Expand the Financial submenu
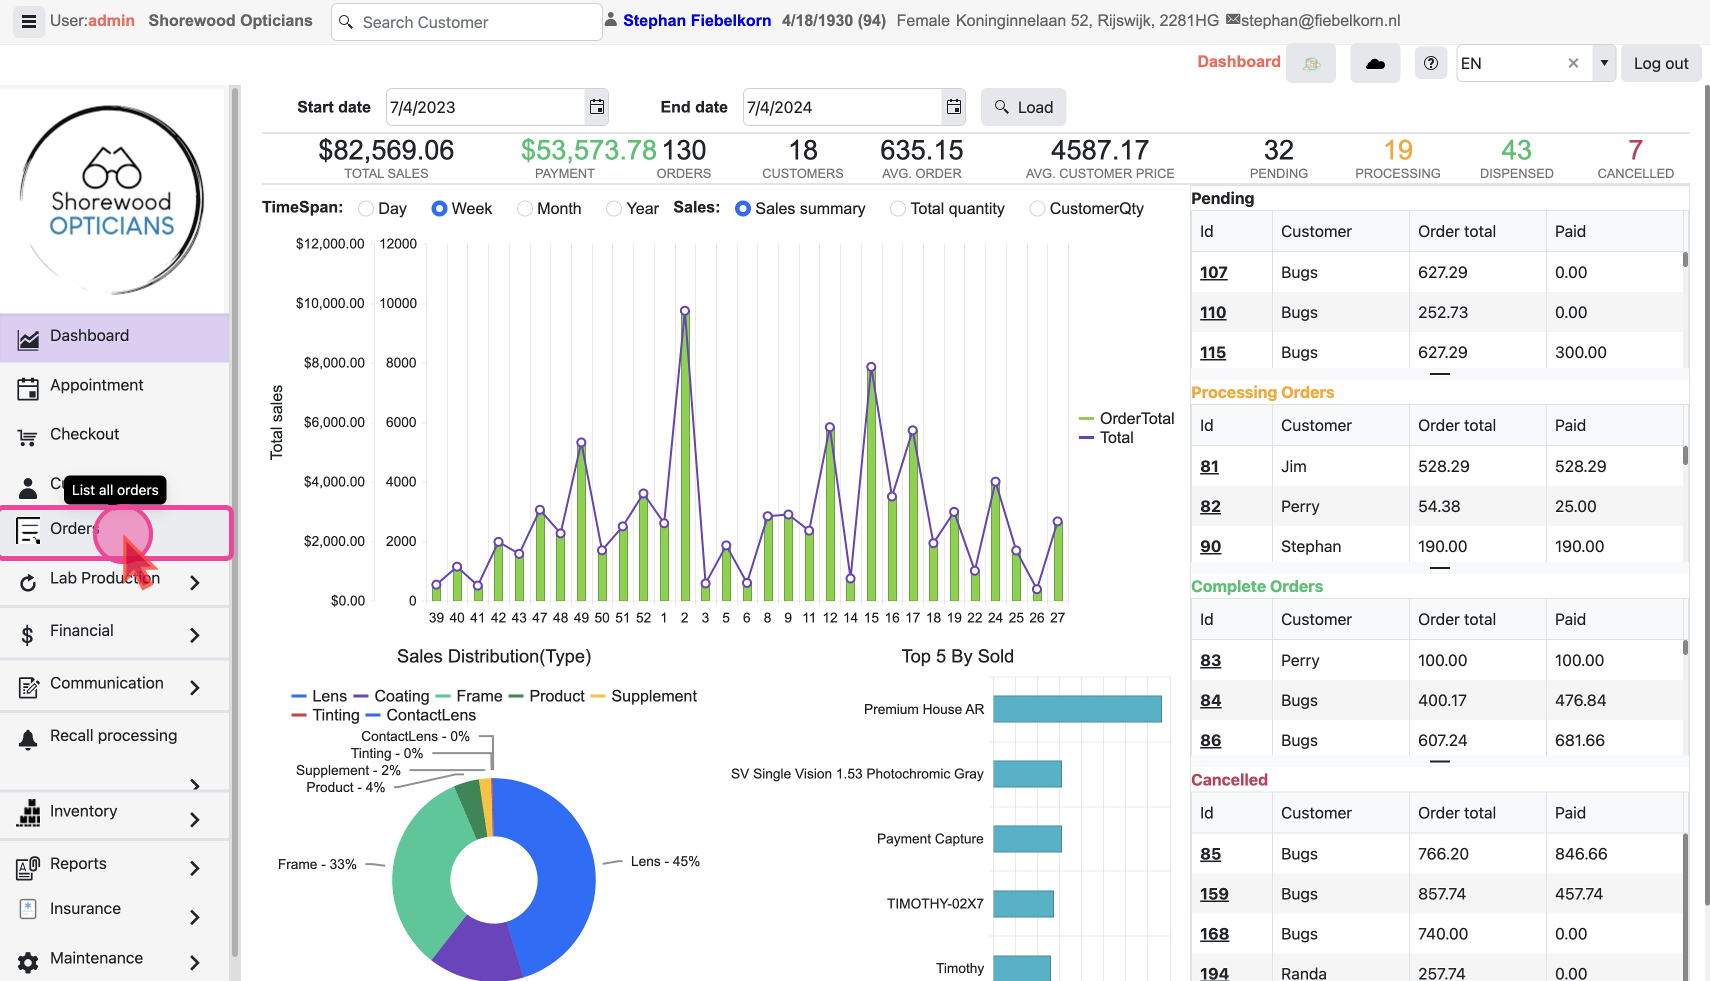Screen dimensions: 1710x981 point(195,635)
